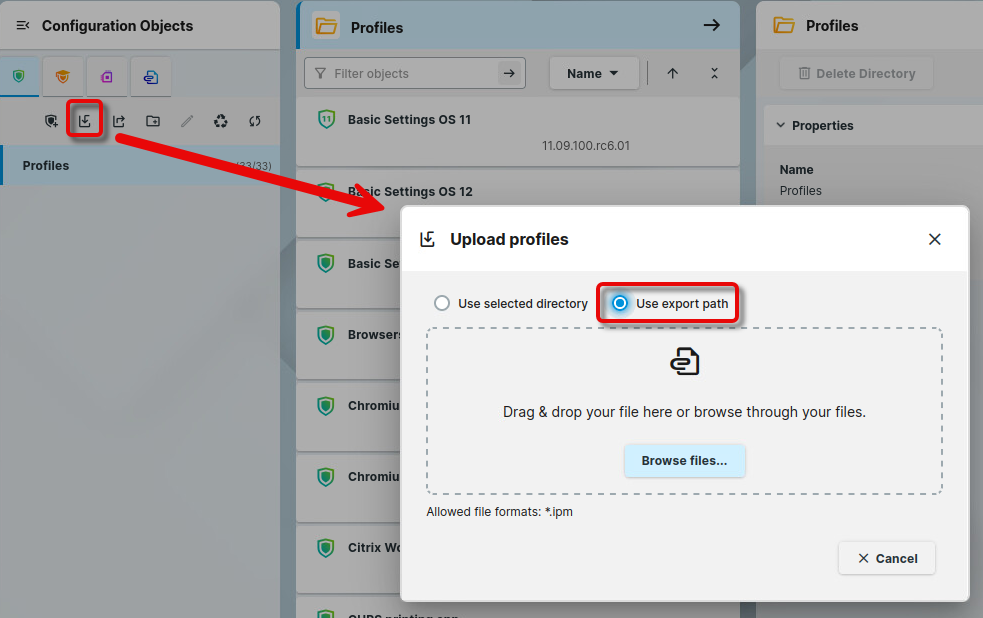Select the Profiles directory in the tree
This screenshot has width=983, height=618.
tap(46, 165)
